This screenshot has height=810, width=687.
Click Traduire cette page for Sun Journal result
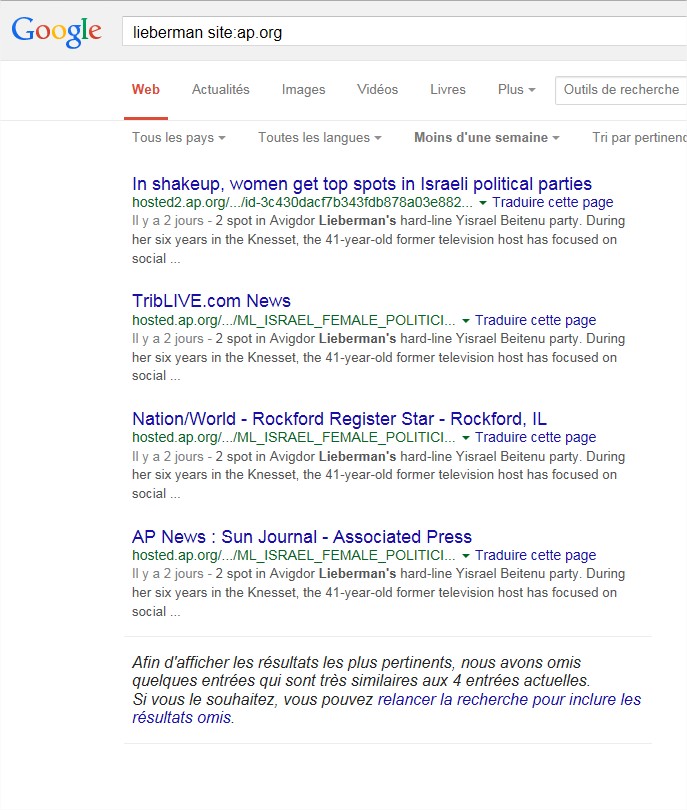536,555
